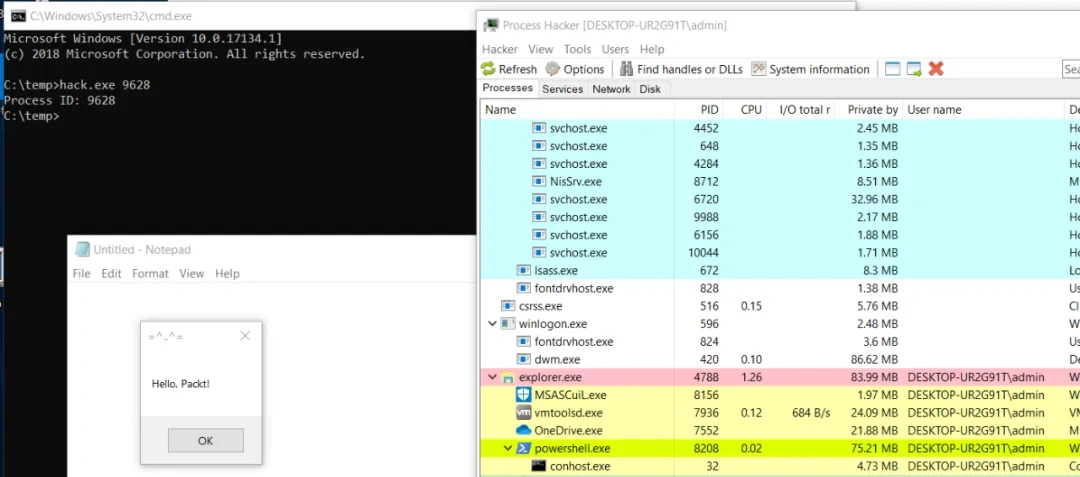
Task: Switch to the Network tab
Action: click(x=611, y=89)
